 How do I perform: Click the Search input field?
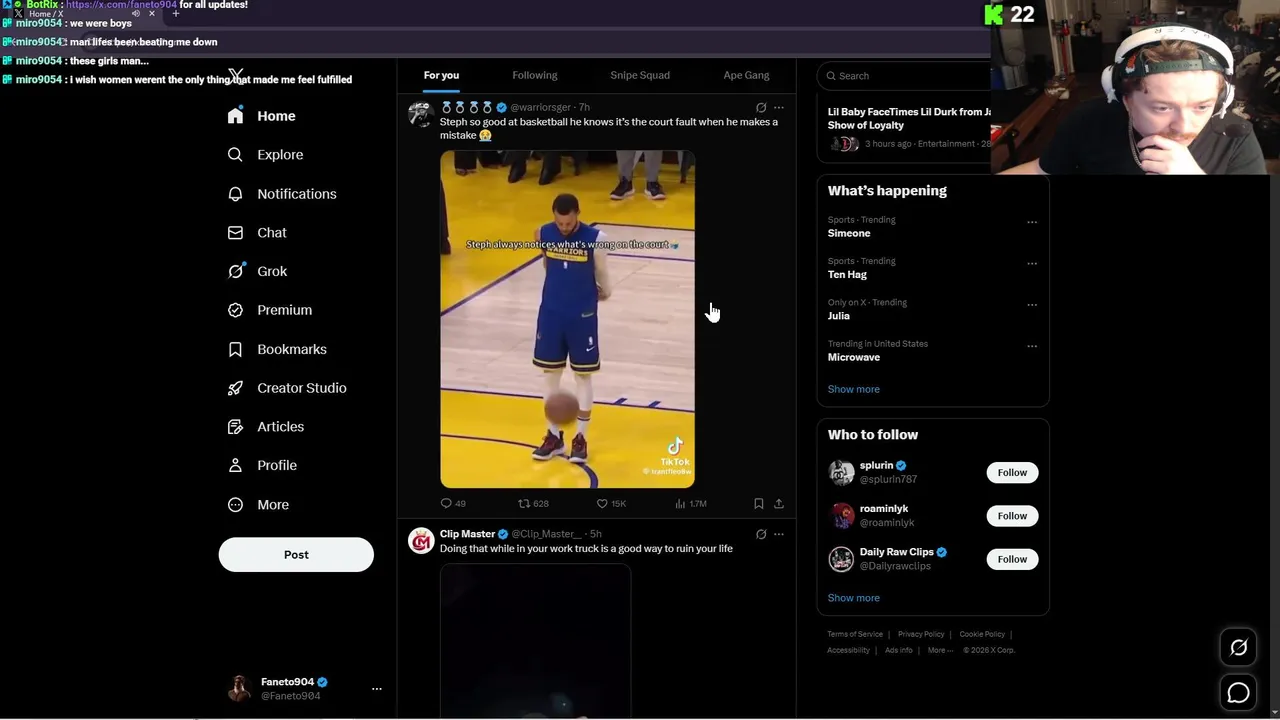click(x=905, y=76)
